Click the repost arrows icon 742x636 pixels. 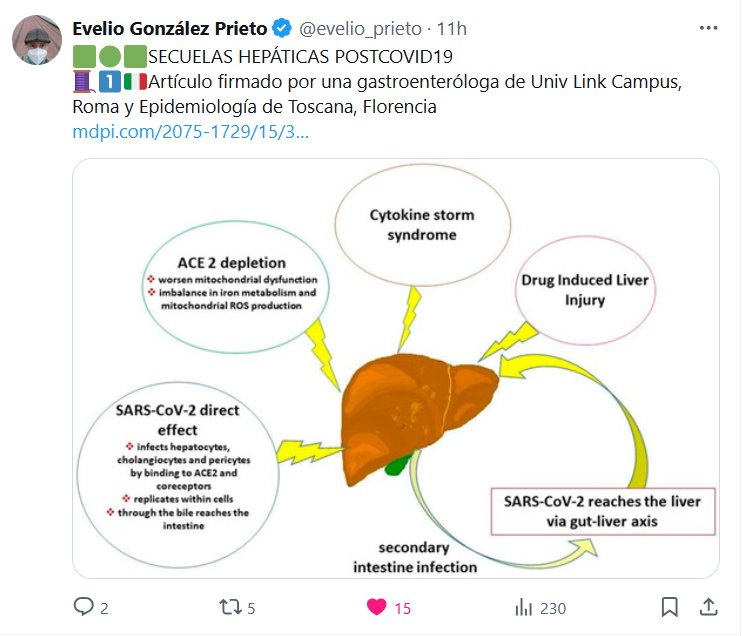click(232, 607)
